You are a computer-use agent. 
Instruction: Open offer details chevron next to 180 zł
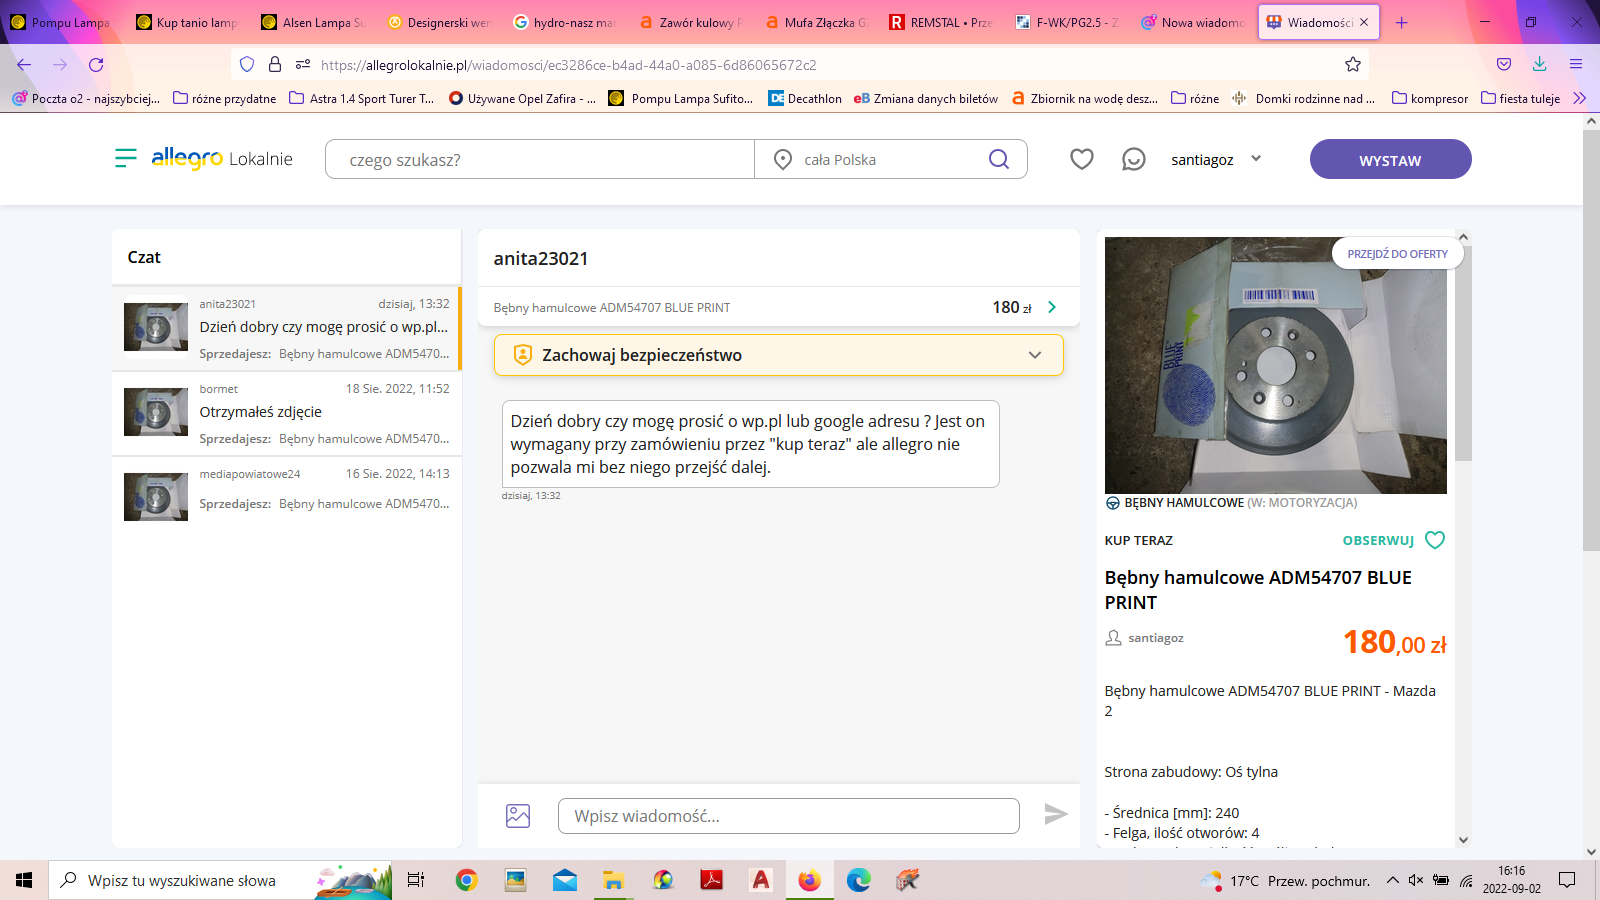[x=1052, y=307]
